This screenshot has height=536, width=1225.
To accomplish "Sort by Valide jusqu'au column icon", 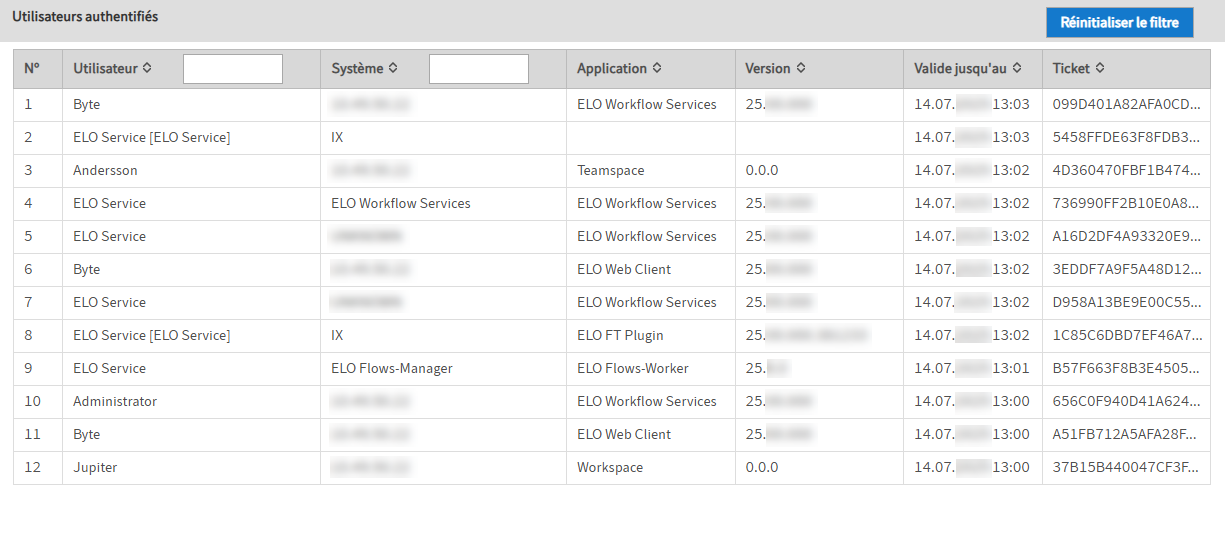I will (x=1017, y=69).
